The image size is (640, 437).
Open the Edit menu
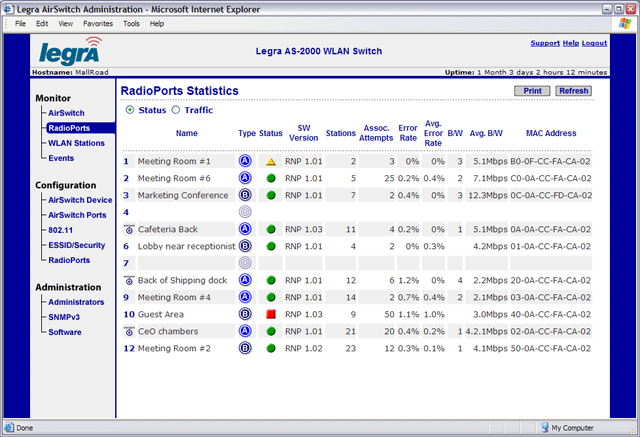(42, 24)
